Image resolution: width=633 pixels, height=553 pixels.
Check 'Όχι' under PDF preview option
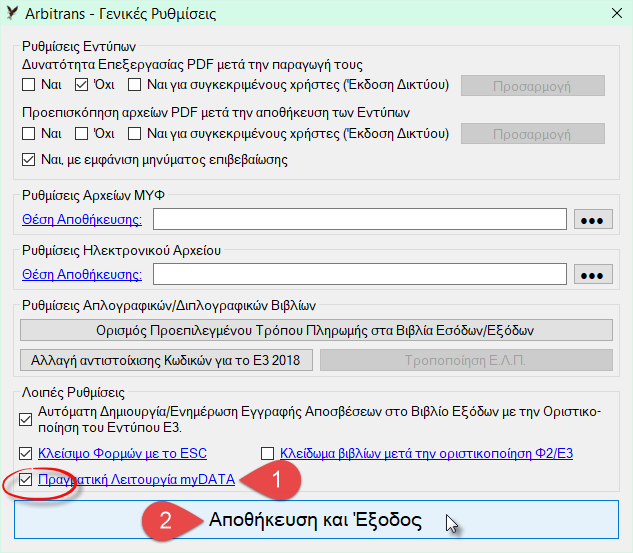(x=81, y=133)
